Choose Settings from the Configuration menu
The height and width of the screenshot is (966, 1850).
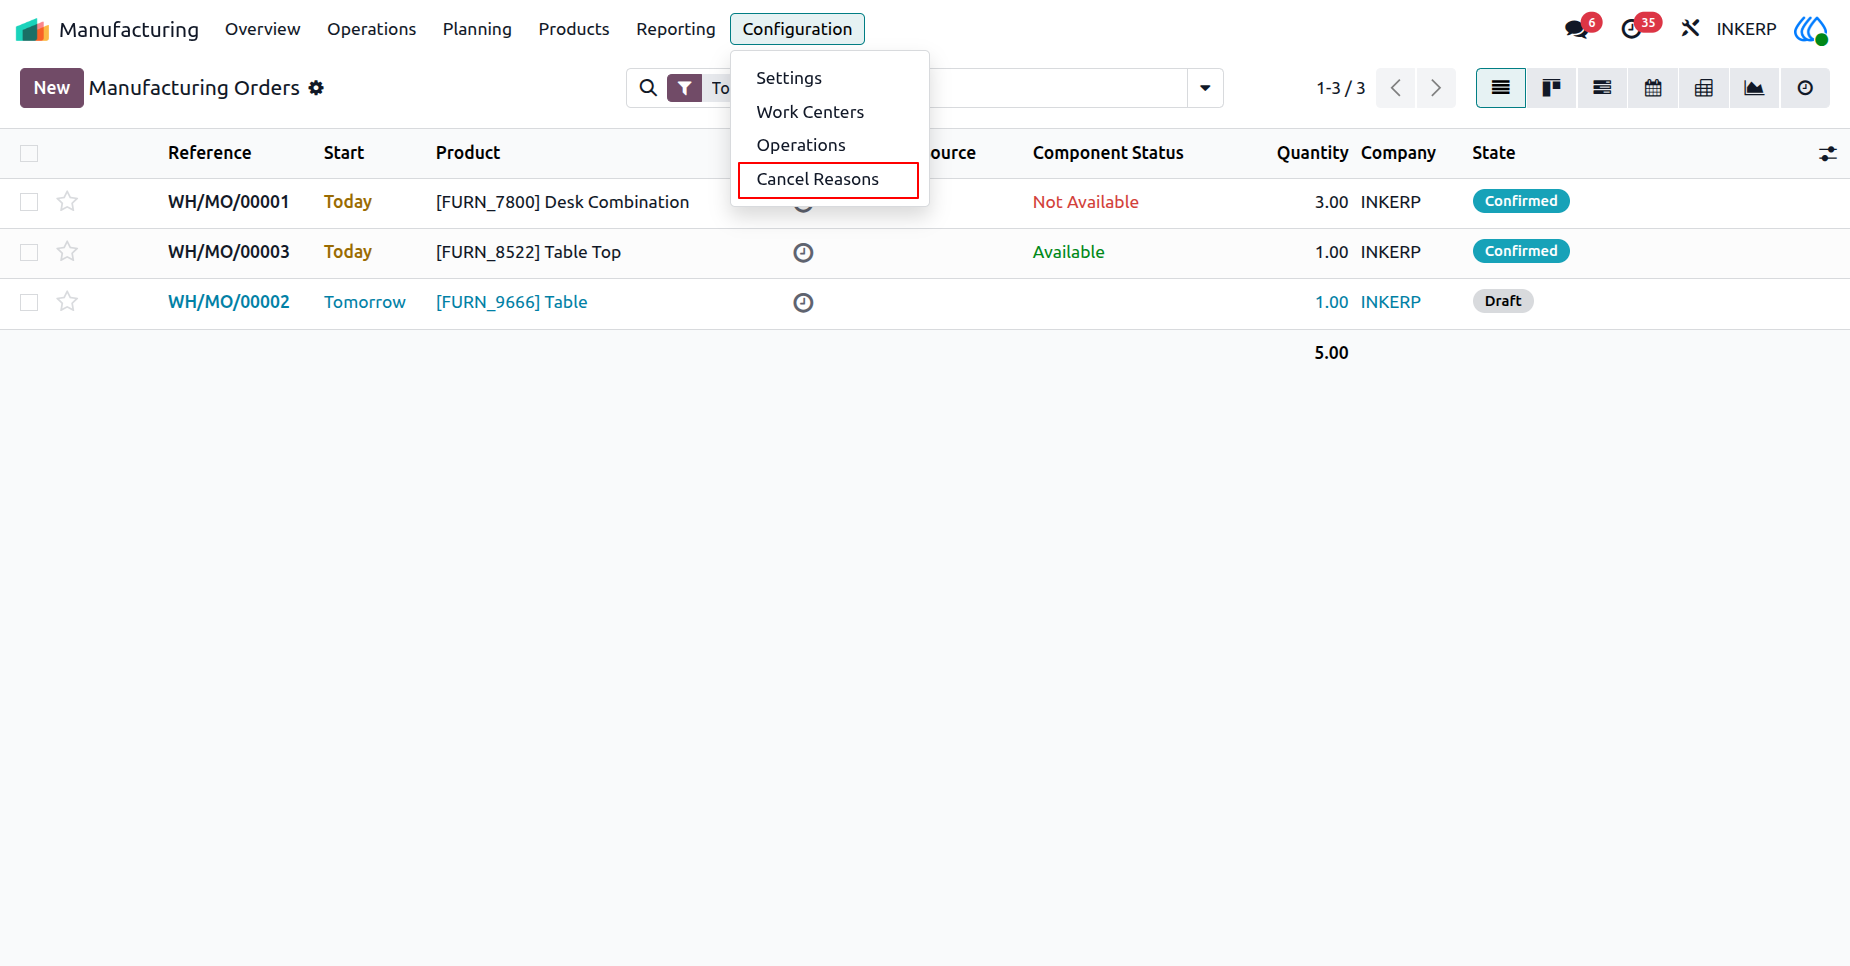[x=789, y=78]
